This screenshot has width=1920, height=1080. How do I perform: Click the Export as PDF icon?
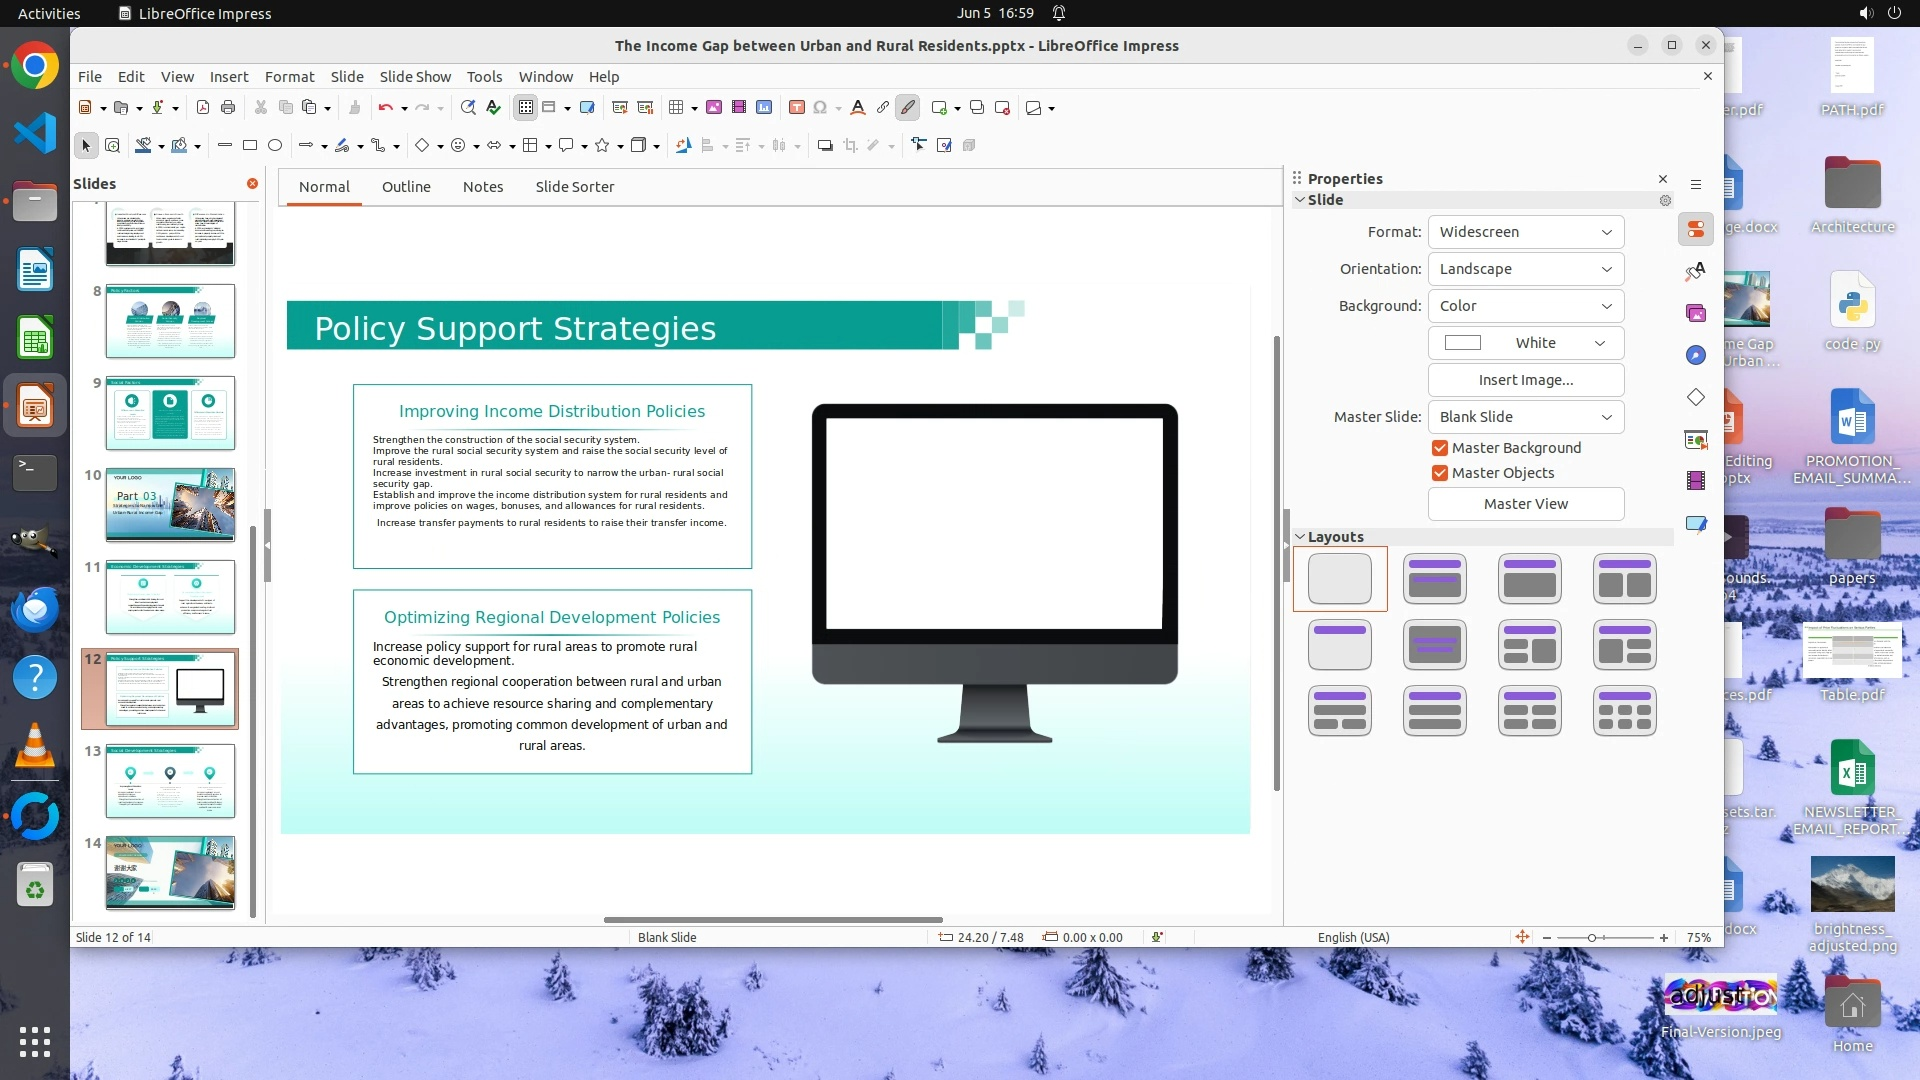pos(203,108)
